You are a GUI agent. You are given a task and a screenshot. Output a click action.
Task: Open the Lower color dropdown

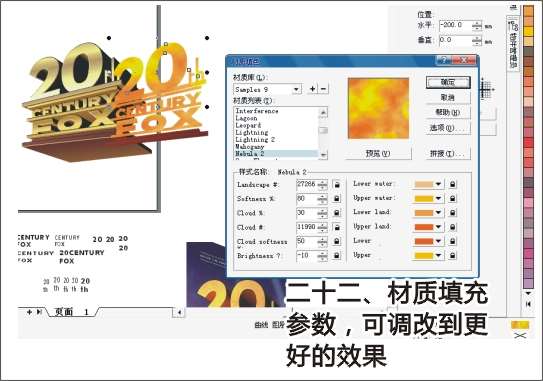coord(438,241)
